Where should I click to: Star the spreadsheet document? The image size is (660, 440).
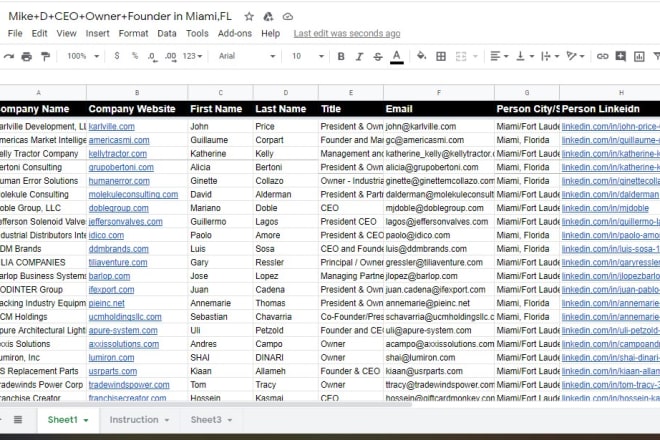coord(249,16)
